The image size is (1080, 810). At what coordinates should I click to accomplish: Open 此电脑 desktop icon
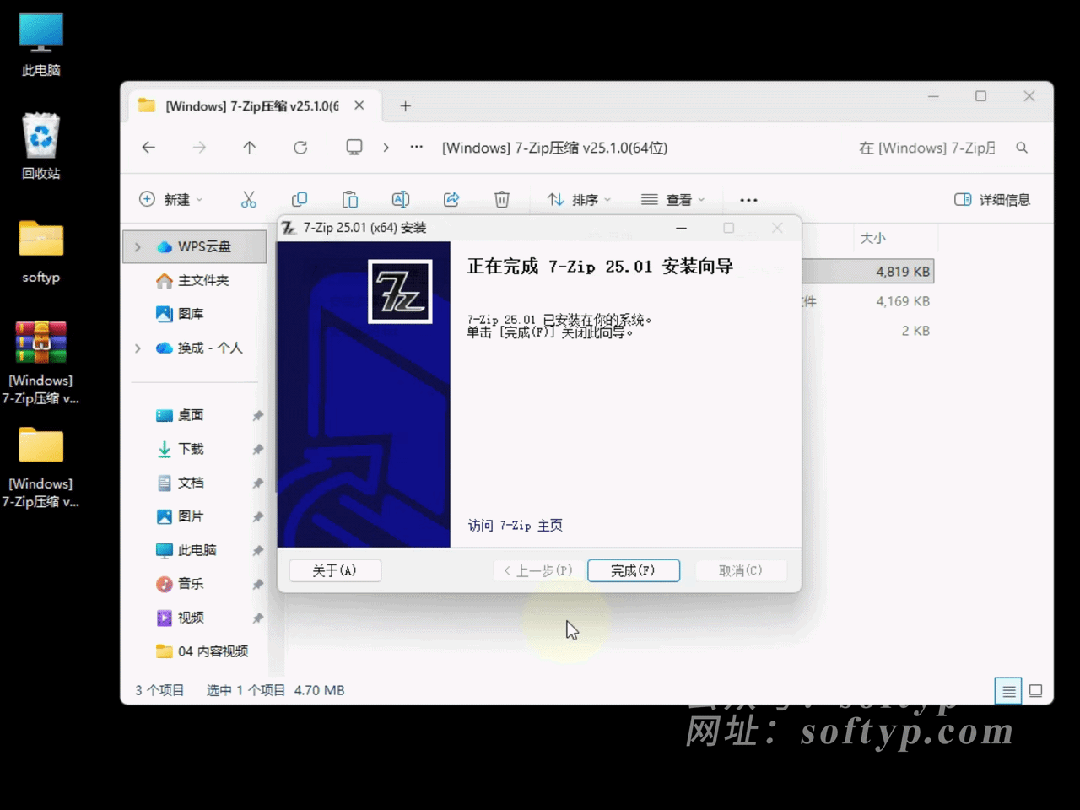pyautogui.click(x=41, y=45)
